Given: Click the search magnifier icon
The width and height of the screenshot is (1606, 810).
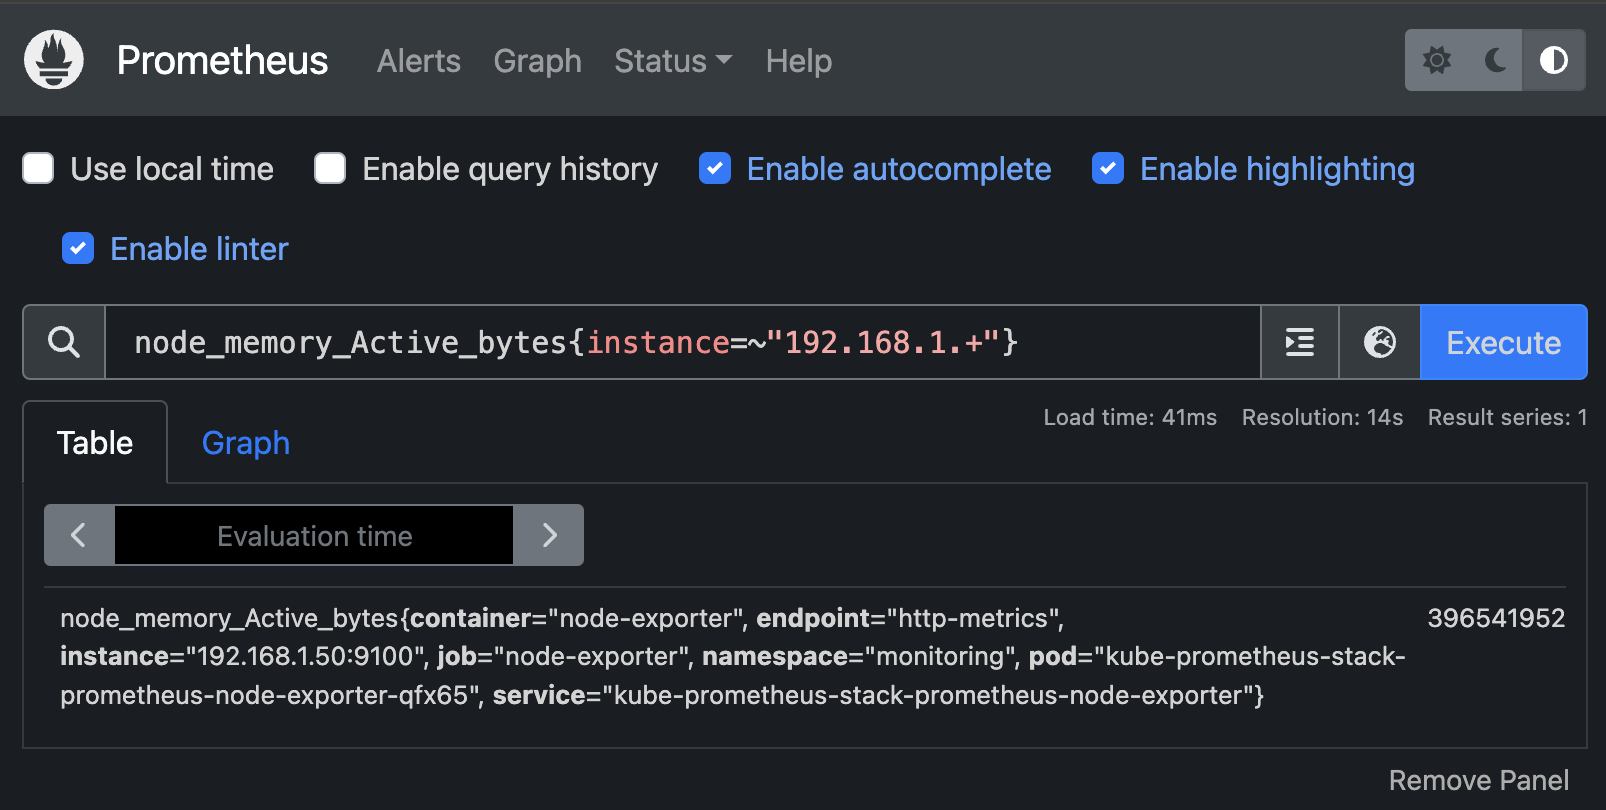Looking at the screenshot, I should click(64, 342).
